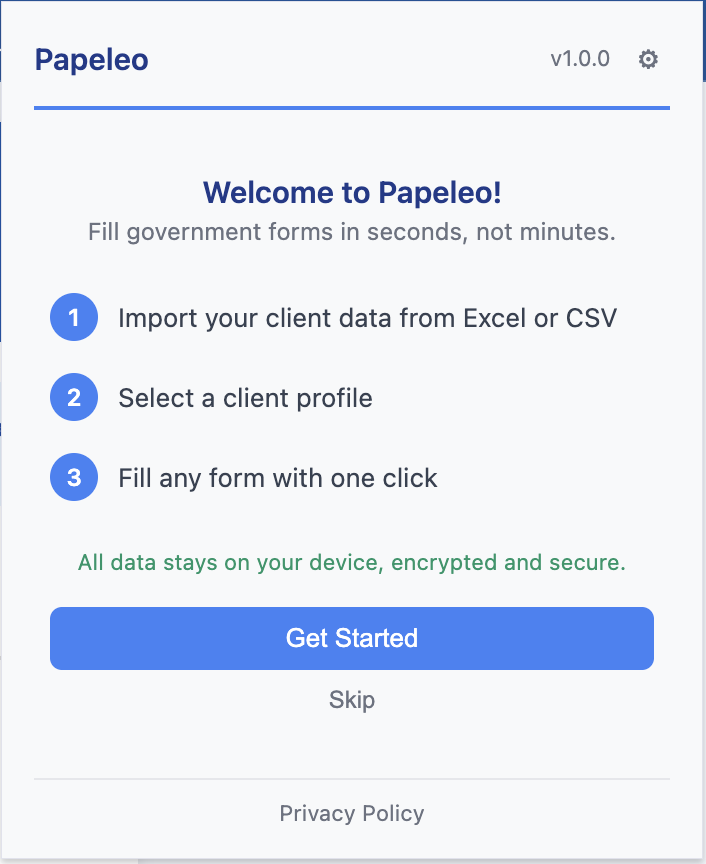The image size is (706, 864).
Task: Click the numbered badge for step 1
Action: pos(73,317)
